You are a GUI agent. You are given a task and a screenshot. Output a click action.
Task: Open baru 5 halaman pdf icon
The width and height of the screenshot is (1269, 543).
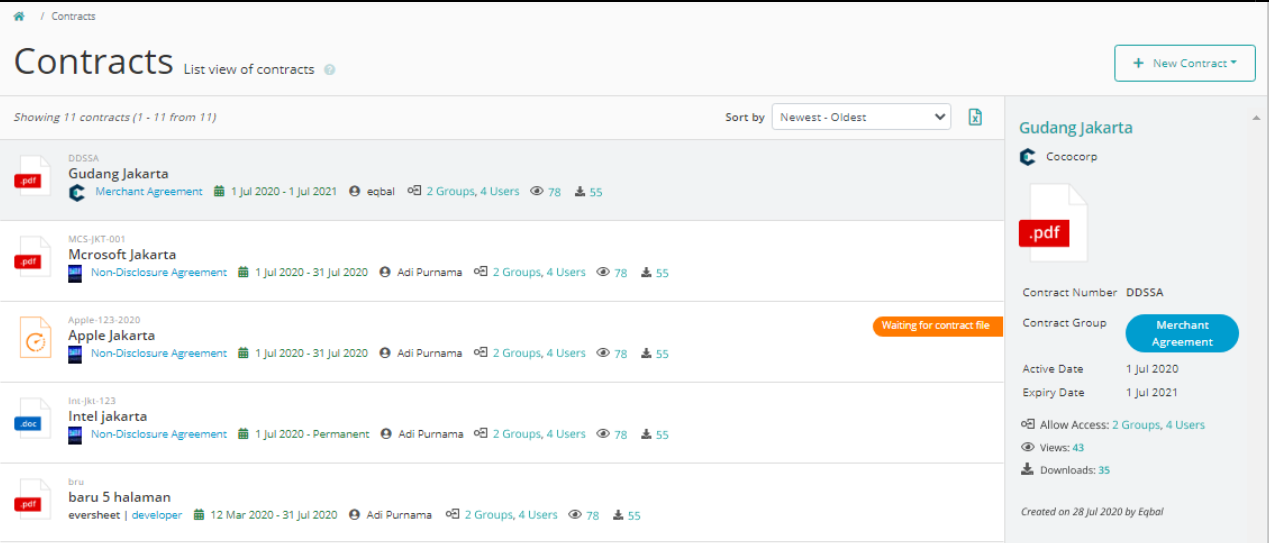click(x=32, y=500)
